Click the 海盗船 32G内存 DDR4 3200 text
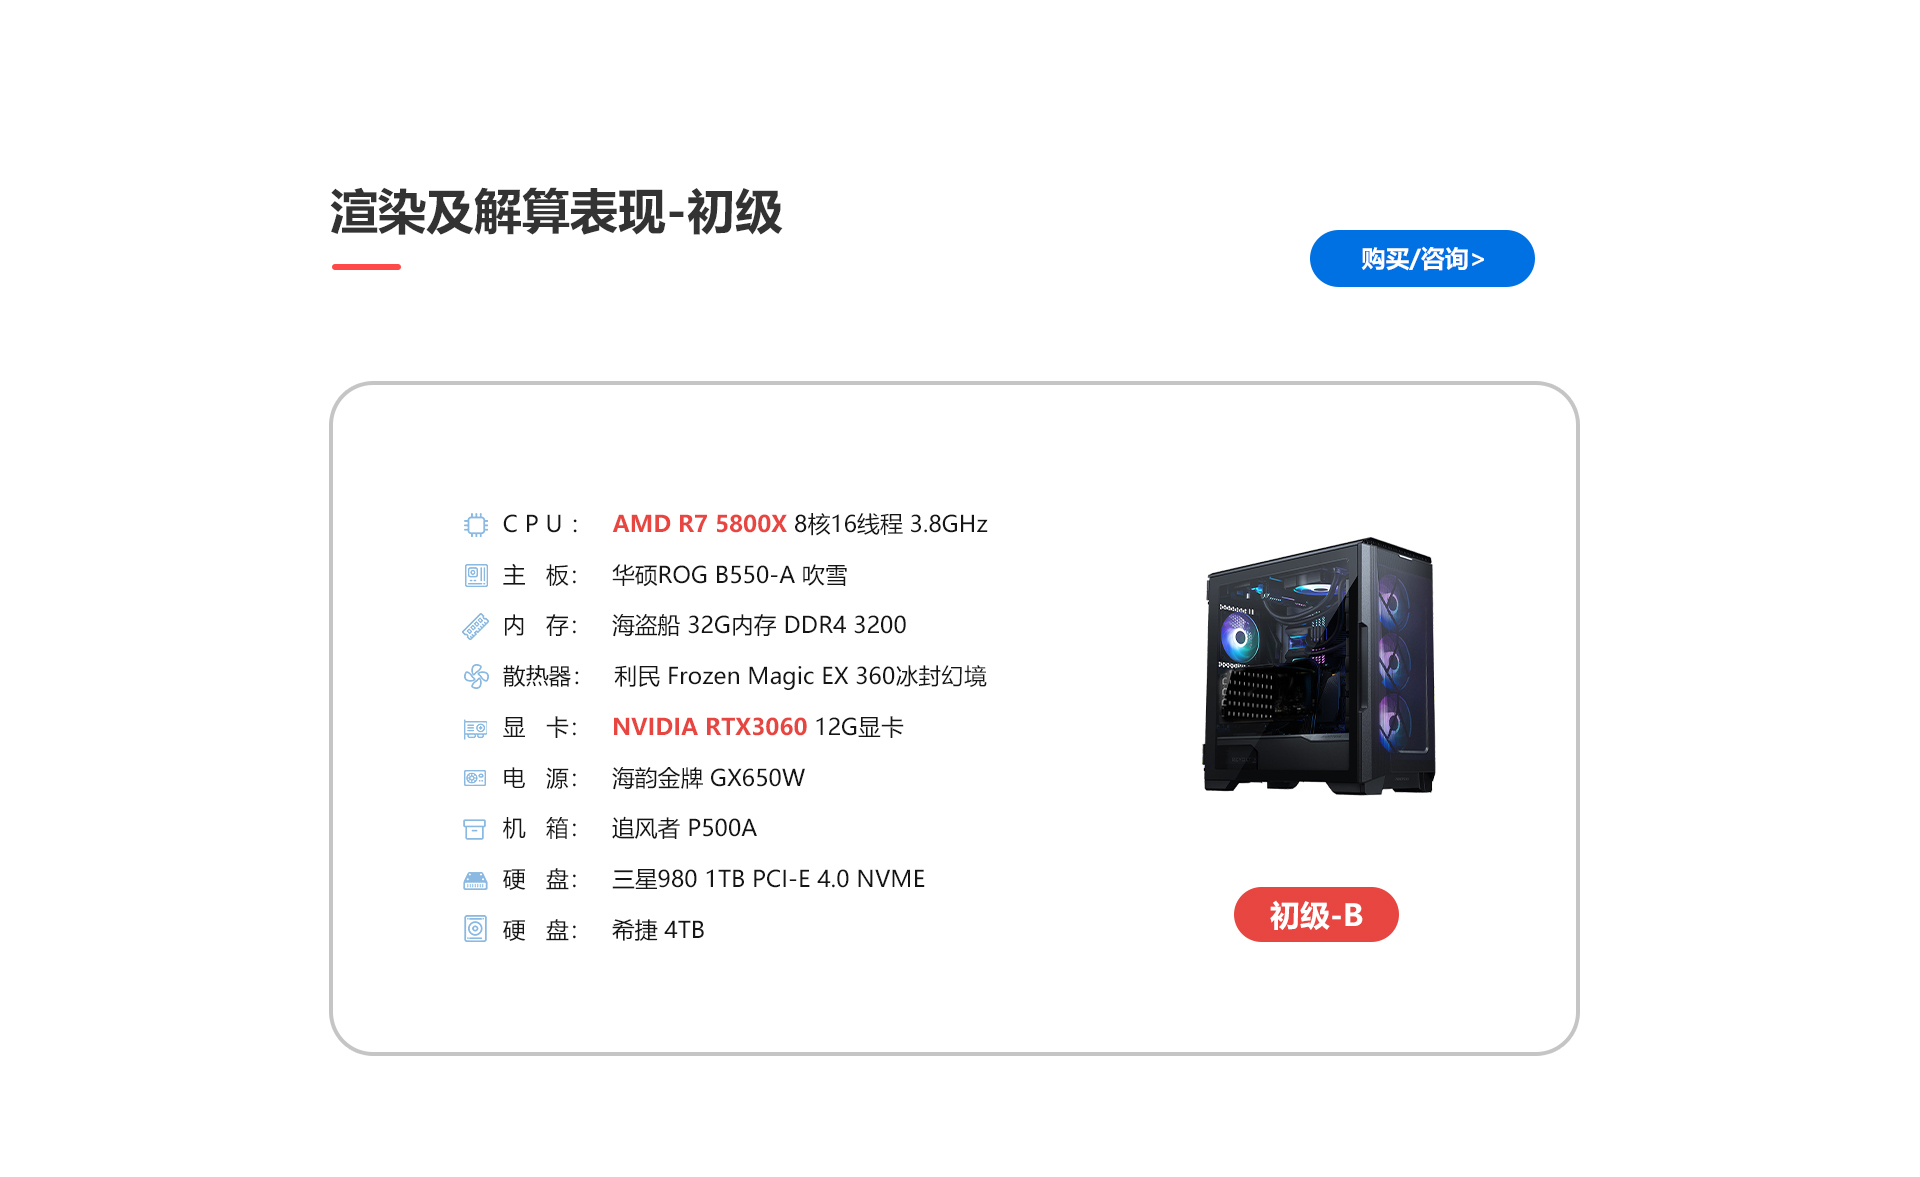Screen dimensions: 1920x1177 759,625
